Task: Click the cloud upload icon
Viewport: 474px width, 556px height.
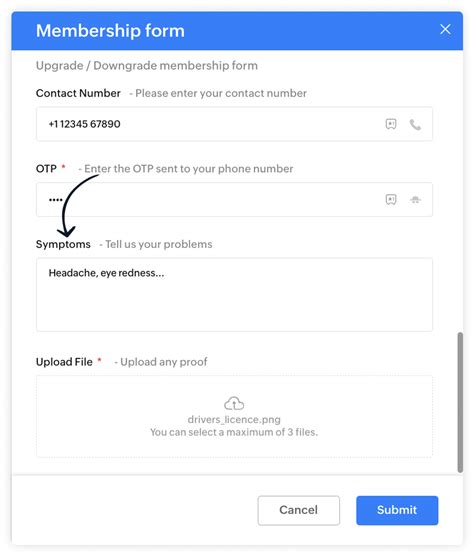Action: 234,404
